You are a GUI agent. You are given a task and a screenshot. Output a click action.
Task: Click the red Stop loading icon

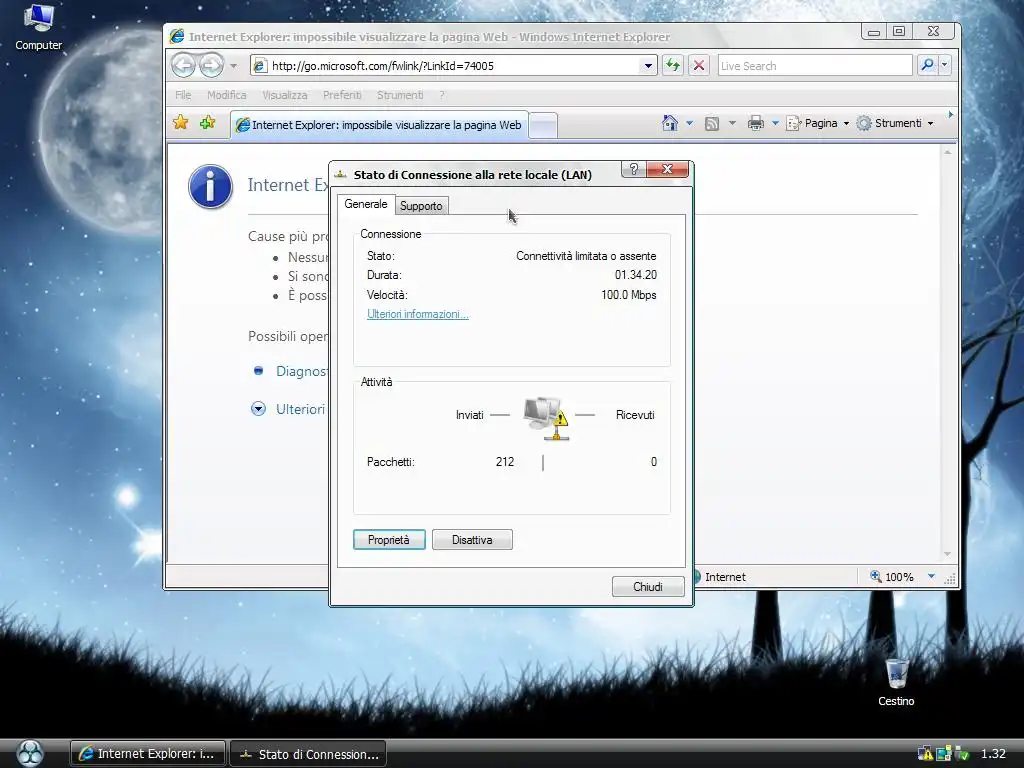[x=699, y=65]
